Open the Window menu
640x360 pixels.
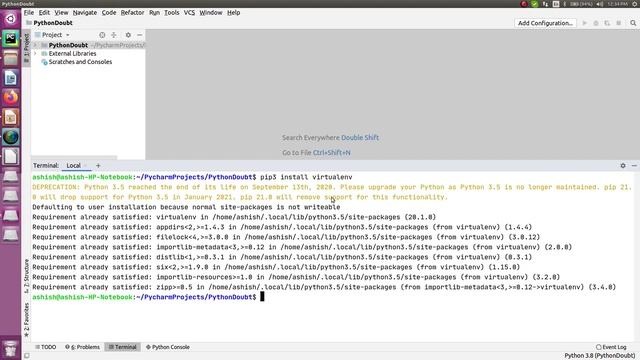click(211, 13)
